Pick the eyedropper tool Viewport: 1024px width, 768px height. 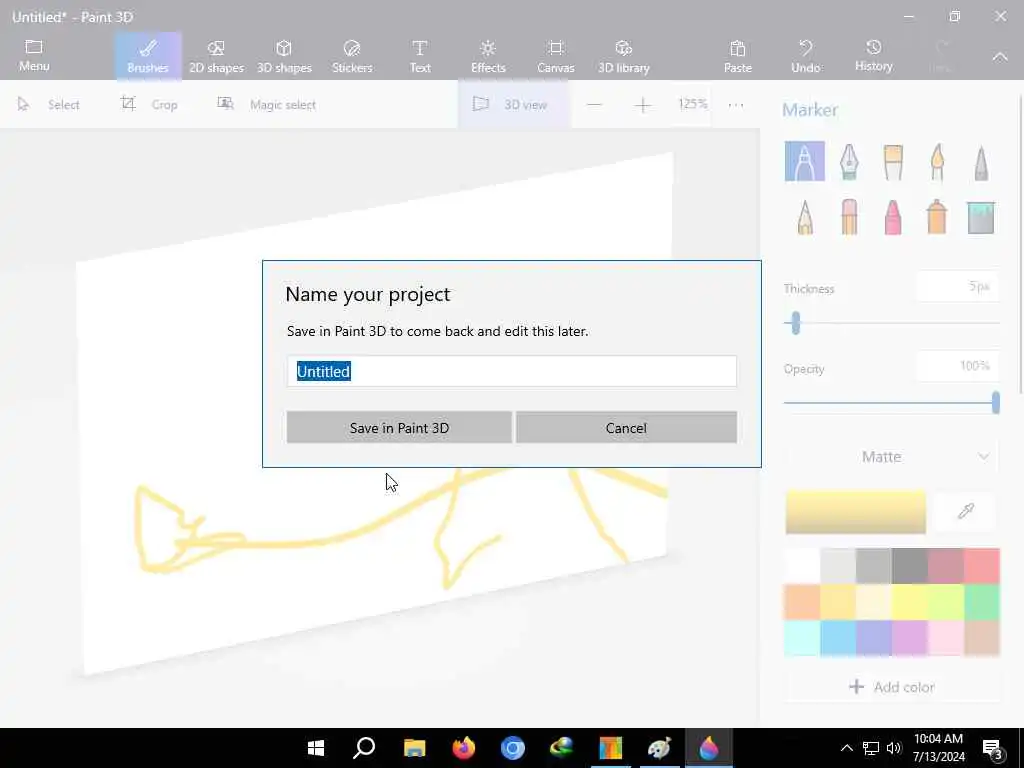coord(966,511)
